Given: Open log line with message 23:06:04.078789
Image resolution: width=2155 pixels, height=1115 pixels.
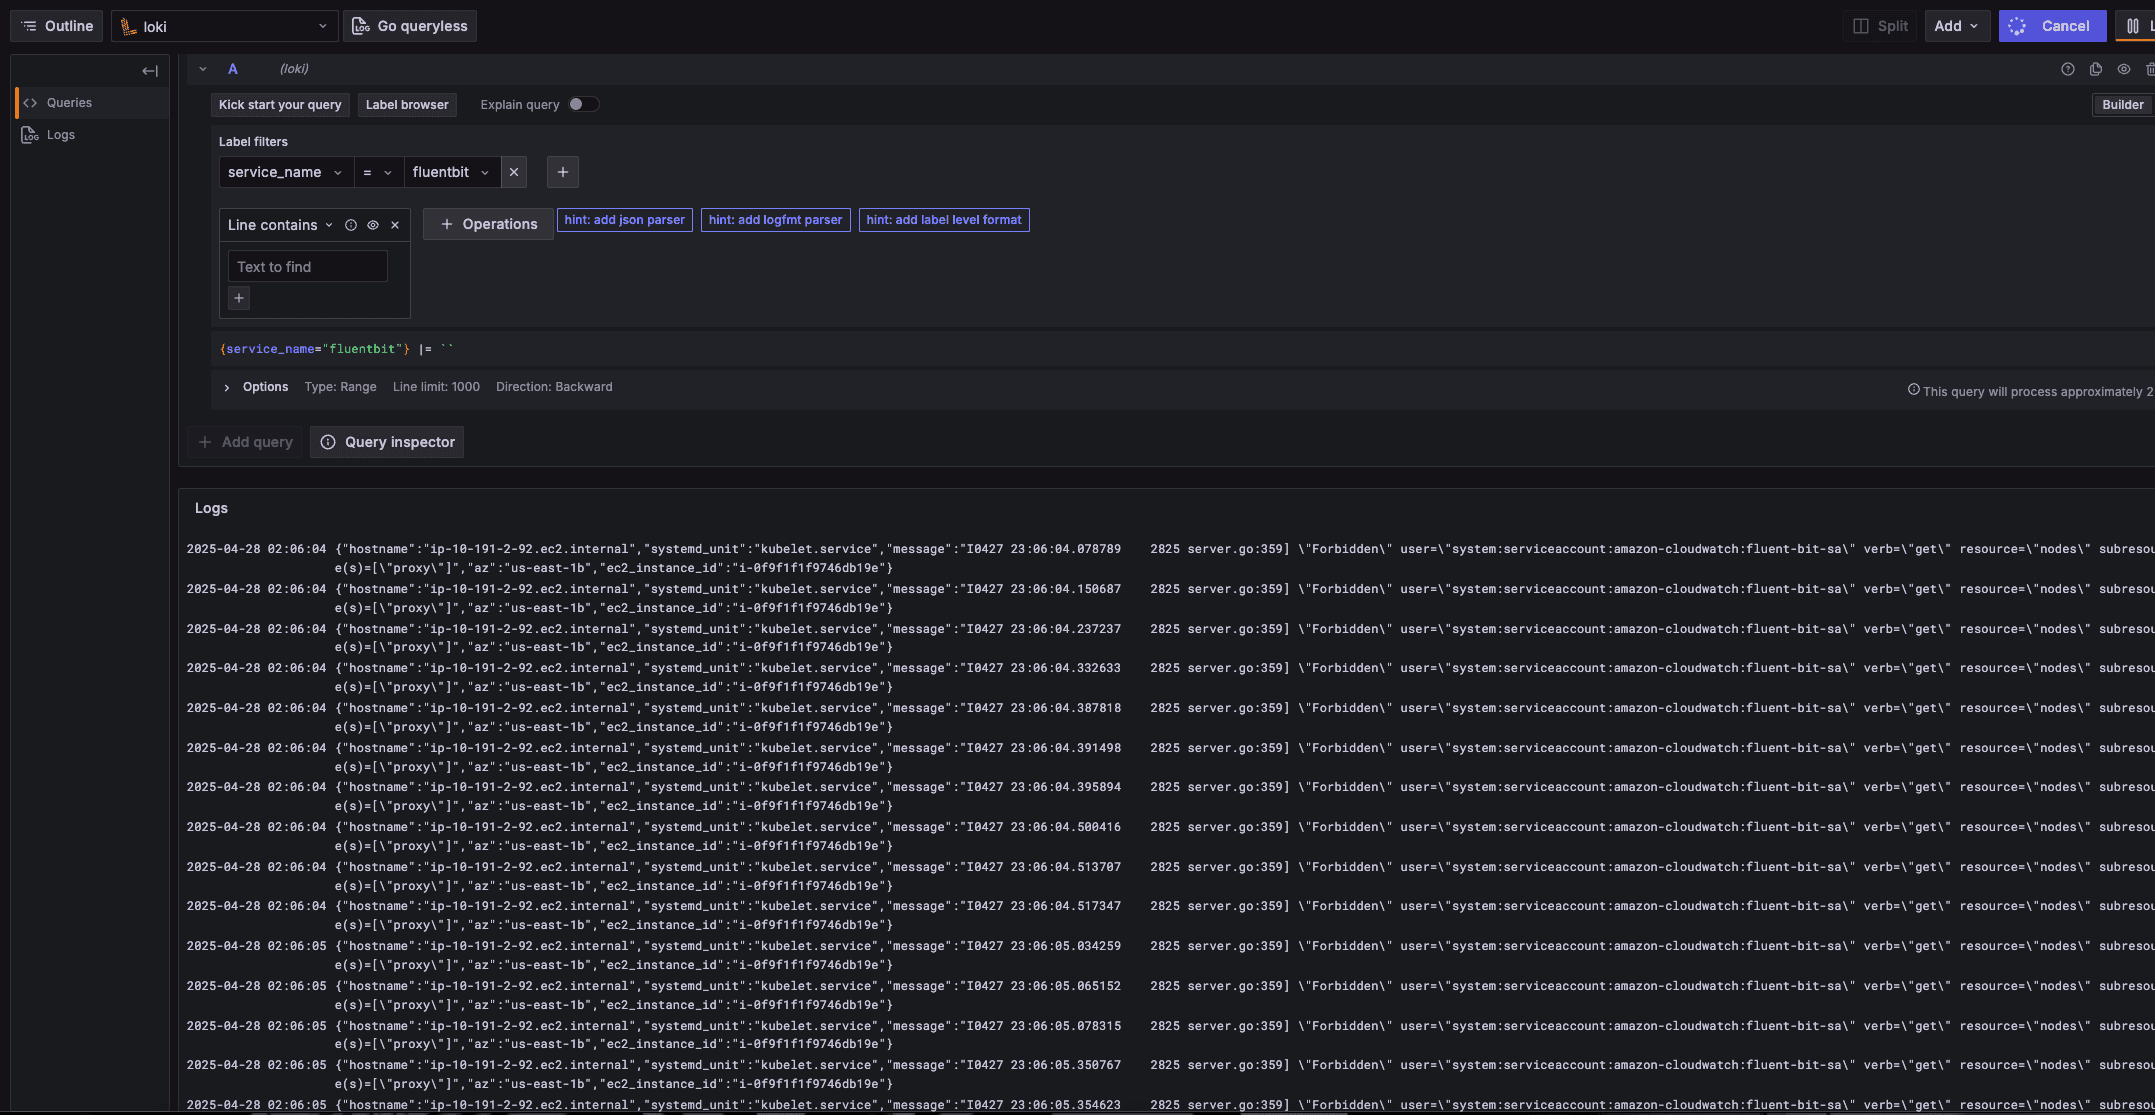Looking at the screenshot, I should (1168, 558).
